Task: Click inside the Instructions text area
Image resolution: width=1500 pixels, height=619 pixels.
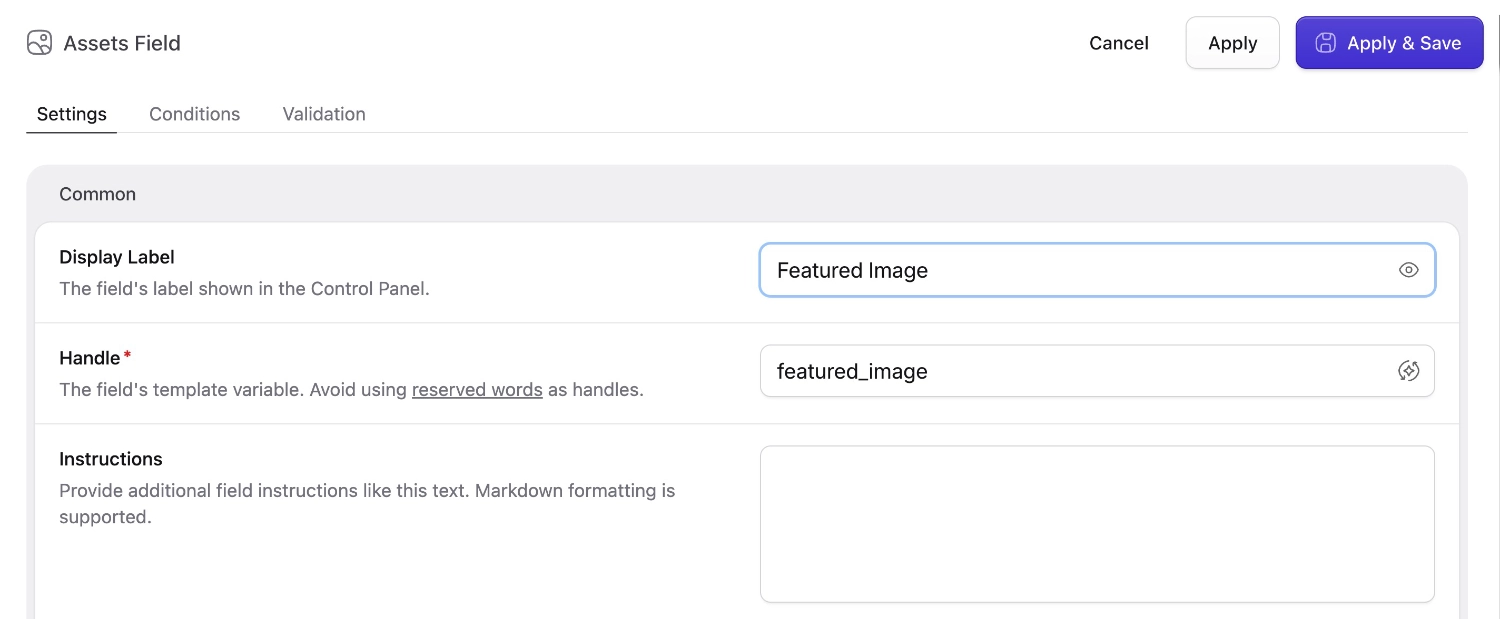Action: click(1097, 523)
